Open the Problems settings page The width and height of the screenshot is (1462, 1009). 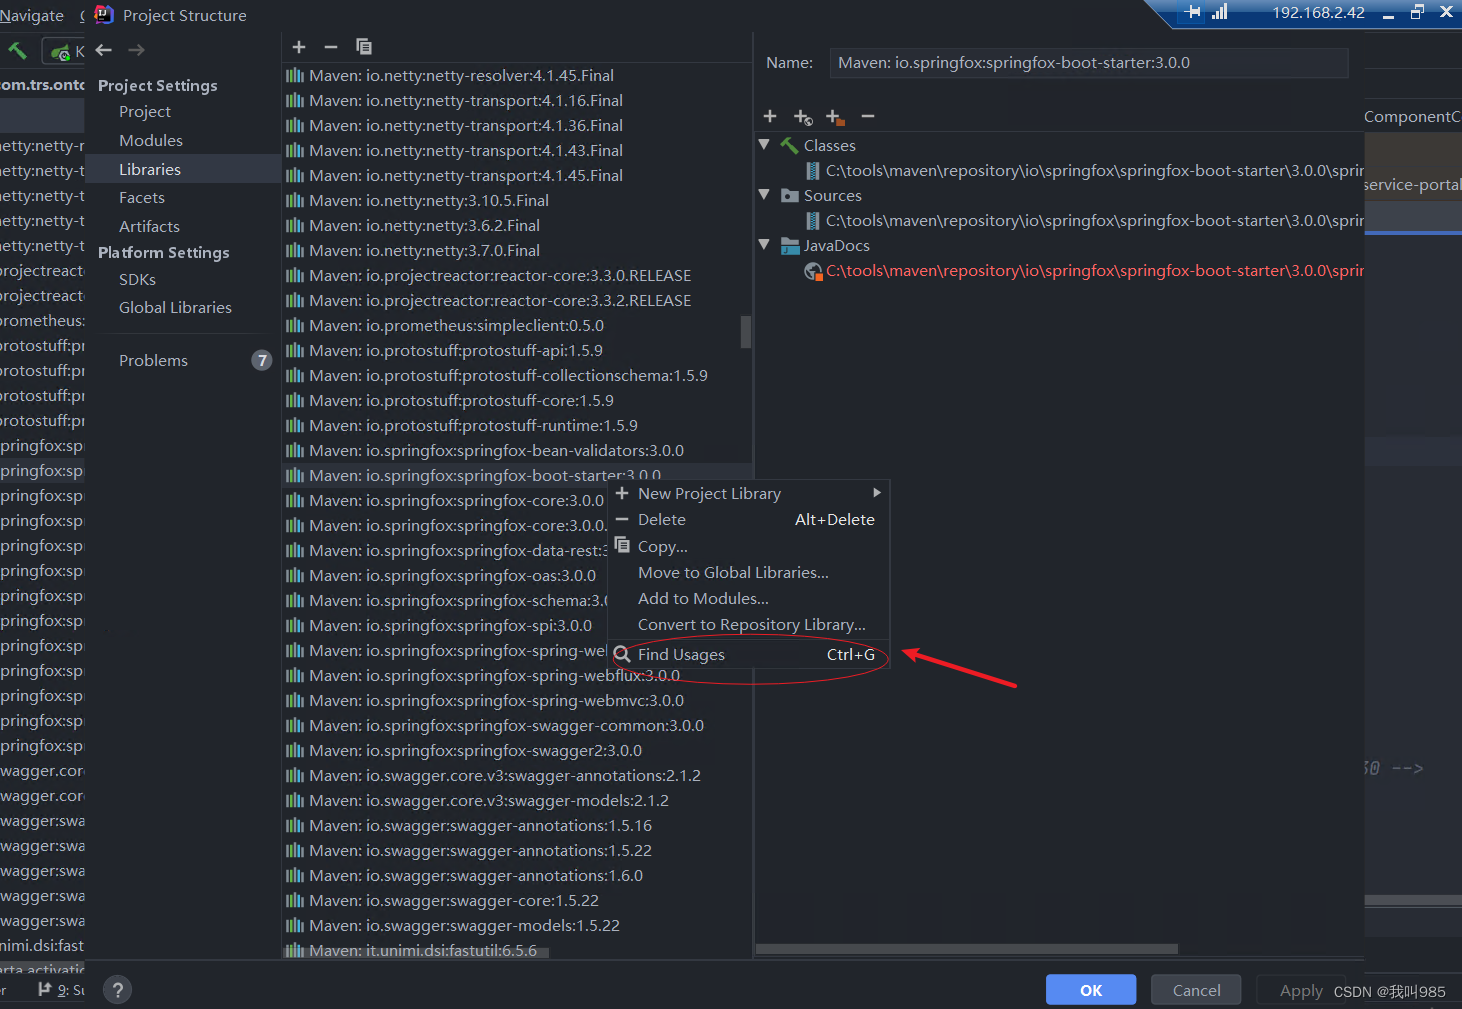pos(153,361)
